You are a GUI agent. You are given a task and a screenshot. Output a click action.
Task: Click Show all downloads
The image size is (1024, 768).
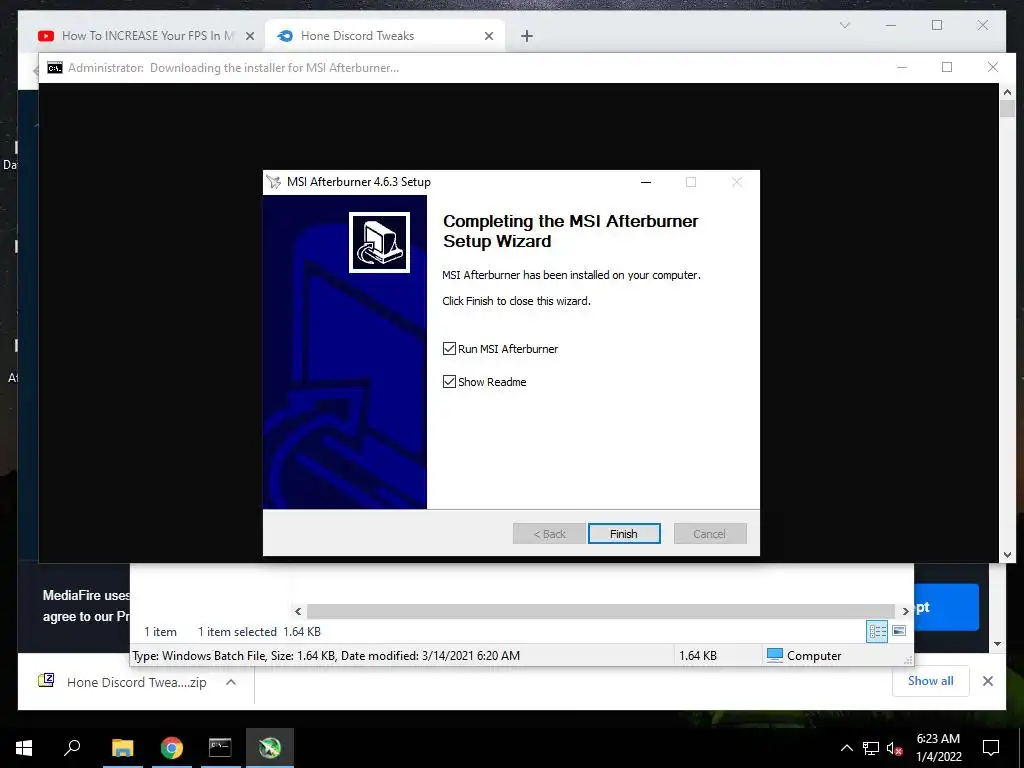pyautogui.click(x=930, y=680)
